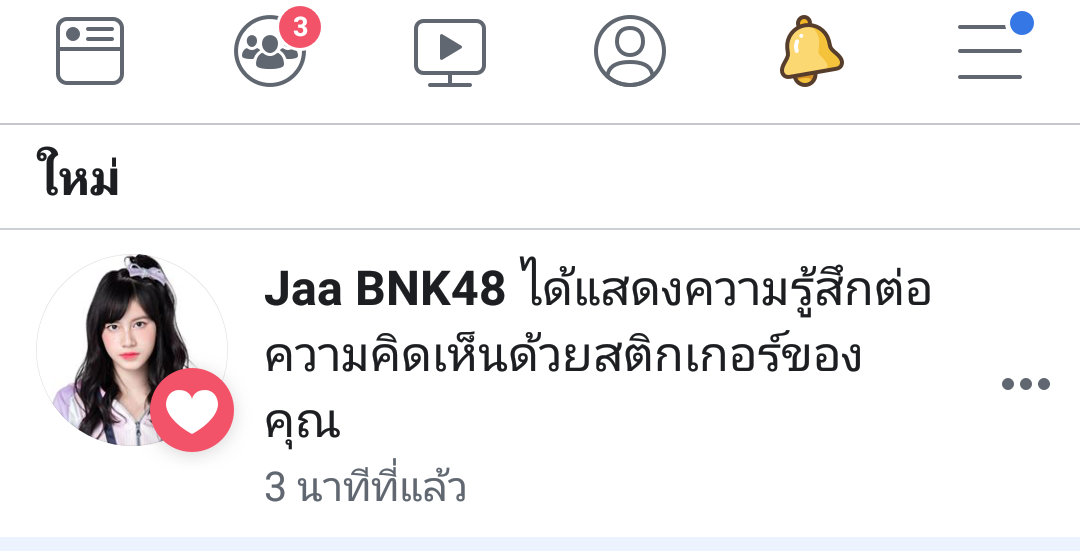Viewport: 1080px width, 551px height.
Task: Tap the light blue row below notification
Action: click(540, 544)
